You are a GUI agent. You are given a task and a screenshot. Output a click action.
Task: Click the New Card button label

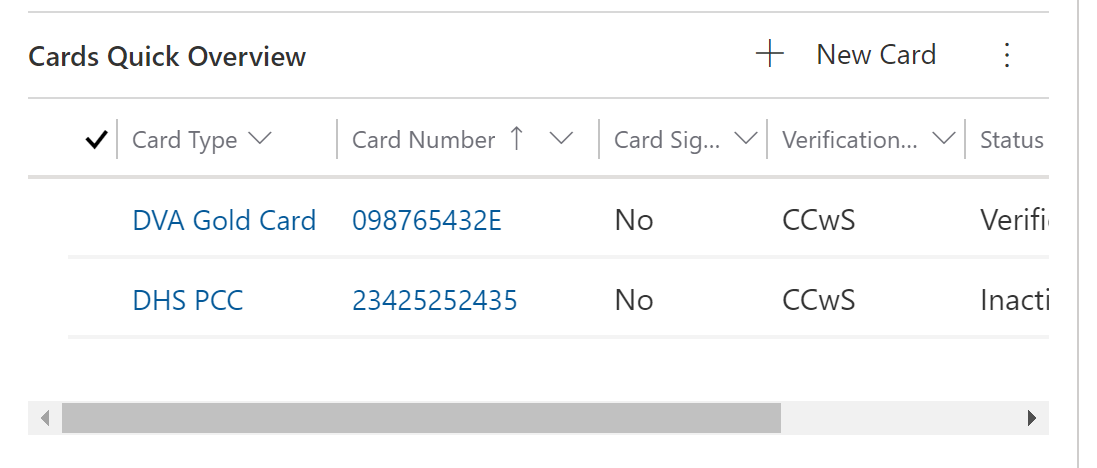[876, 55]
